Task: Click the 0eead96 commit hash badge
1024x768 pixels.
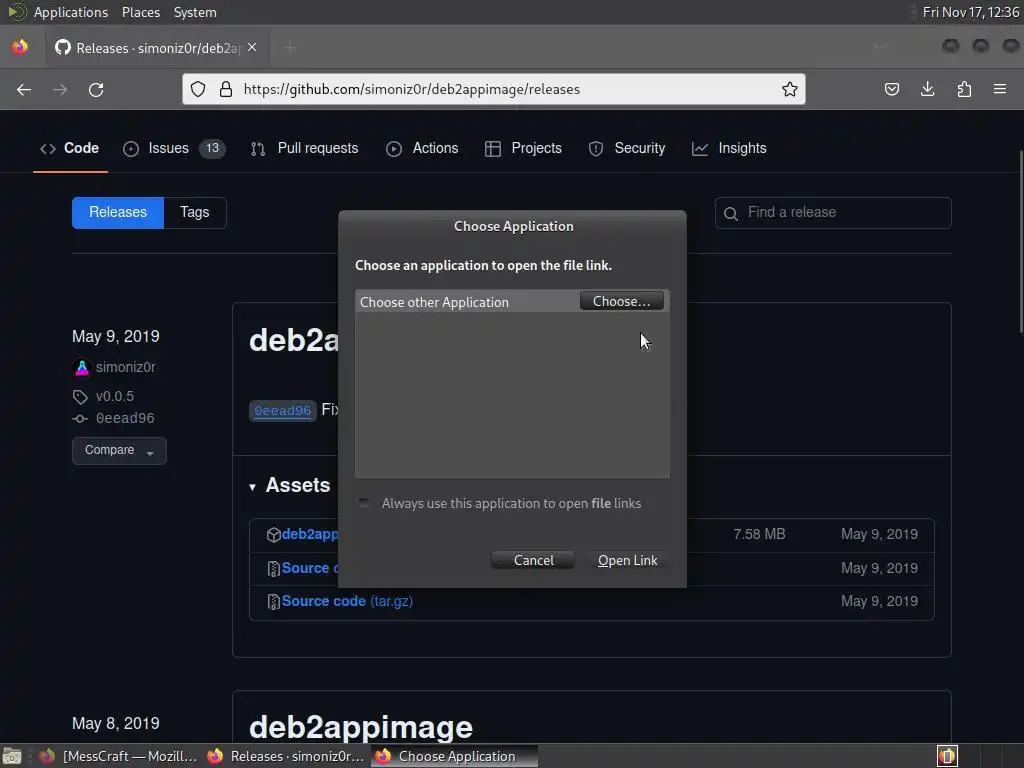Action: (283, 410)
